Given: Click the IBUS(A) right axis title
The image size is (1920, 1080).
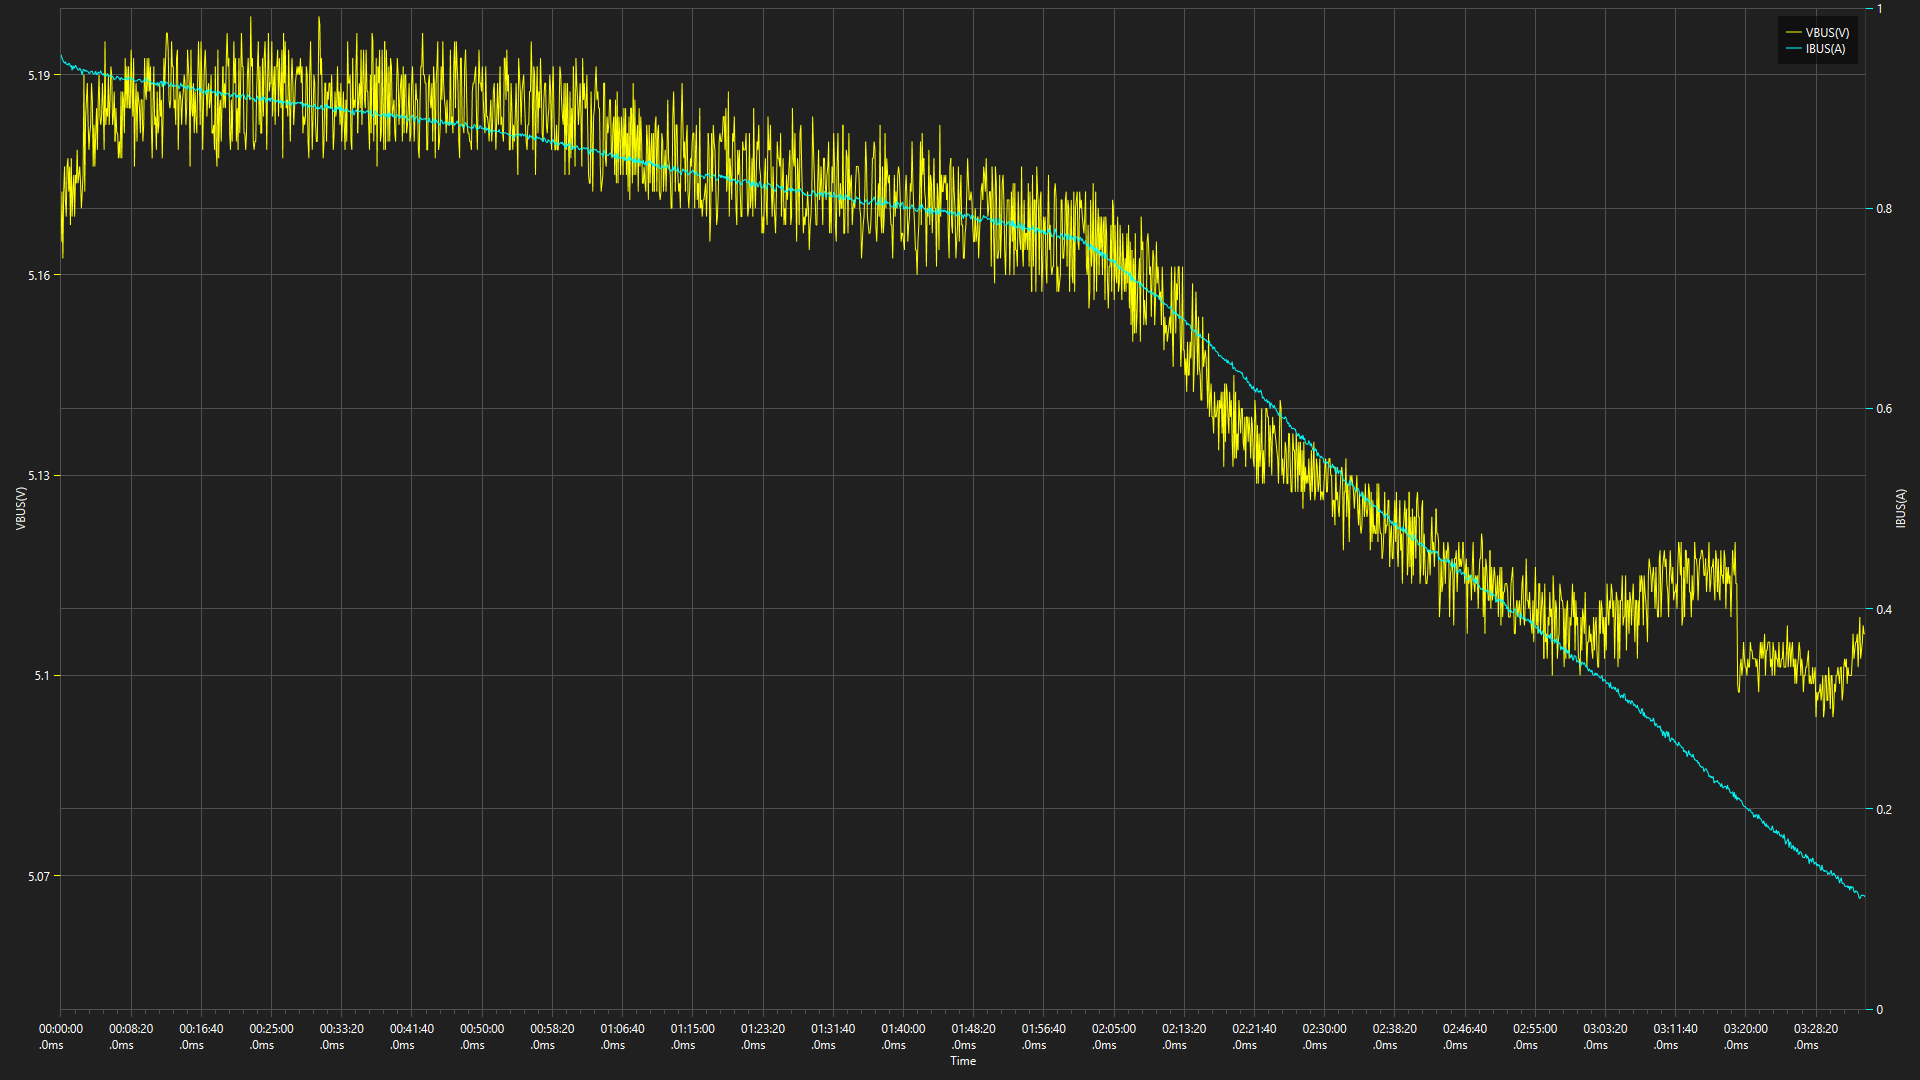Looking at the screenshot, I should [1900, 508].
